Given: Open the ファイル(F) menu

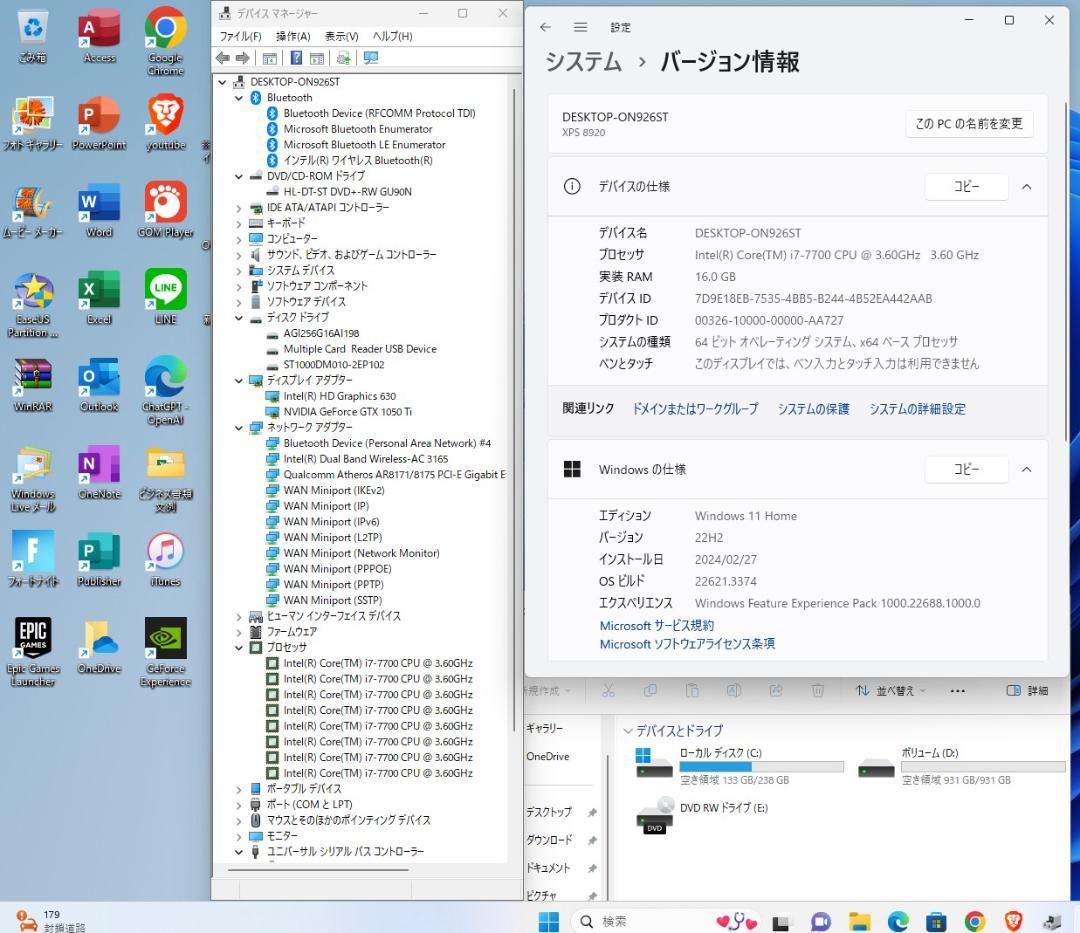Looking at the screenshot, I should click(240, 36).
